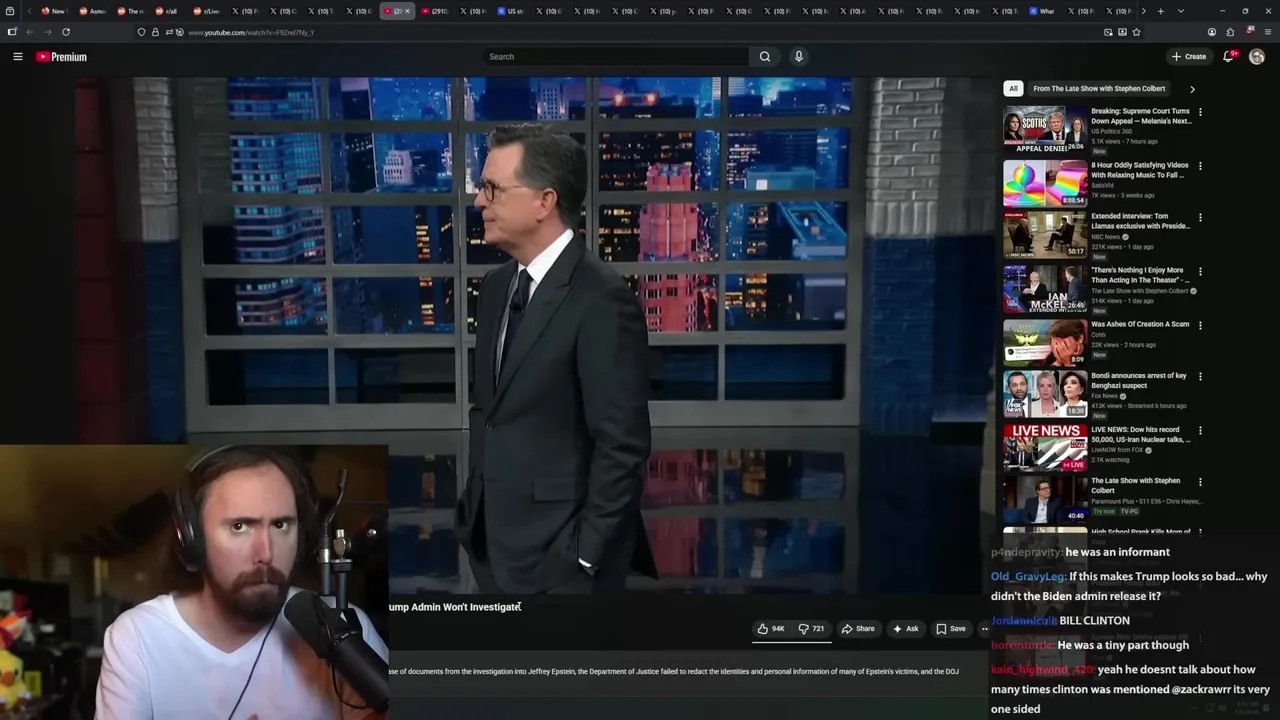
Task: Open more actions ellipsis under video
Action: point(984,629)
